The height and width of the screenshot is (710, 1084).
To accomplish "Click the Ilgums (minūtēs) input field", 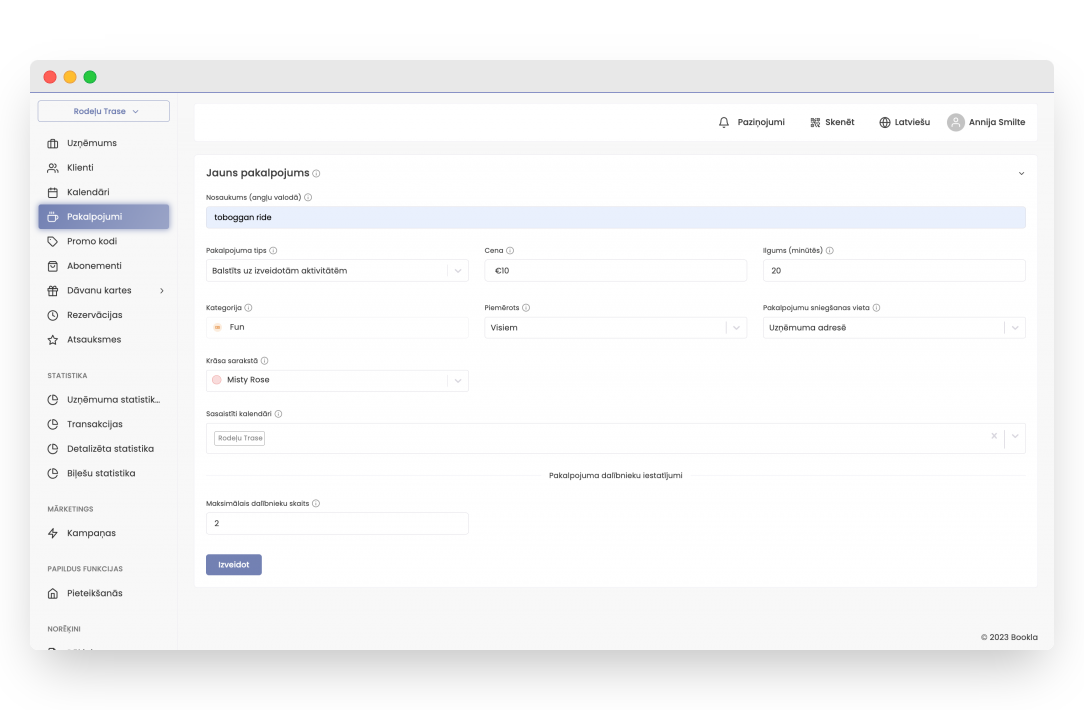I will tap(893, 271).
